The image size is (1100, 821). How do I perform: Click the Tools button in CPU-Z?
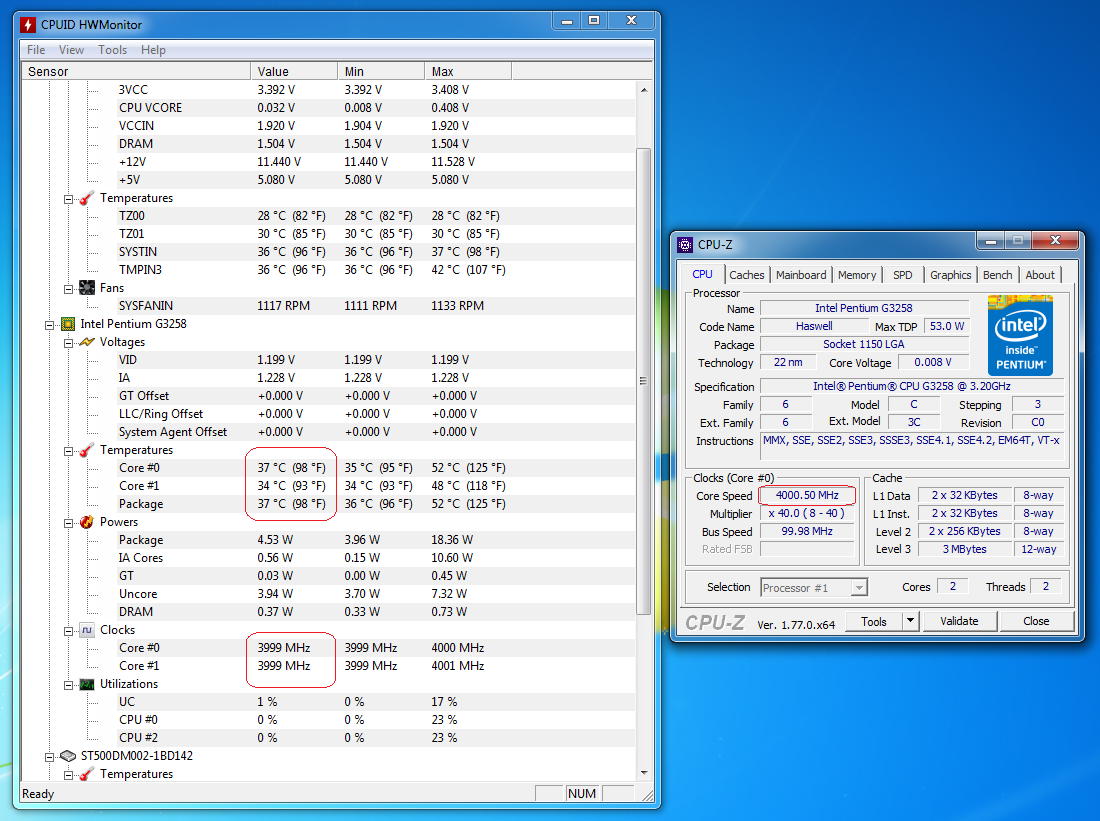point(873,621)
